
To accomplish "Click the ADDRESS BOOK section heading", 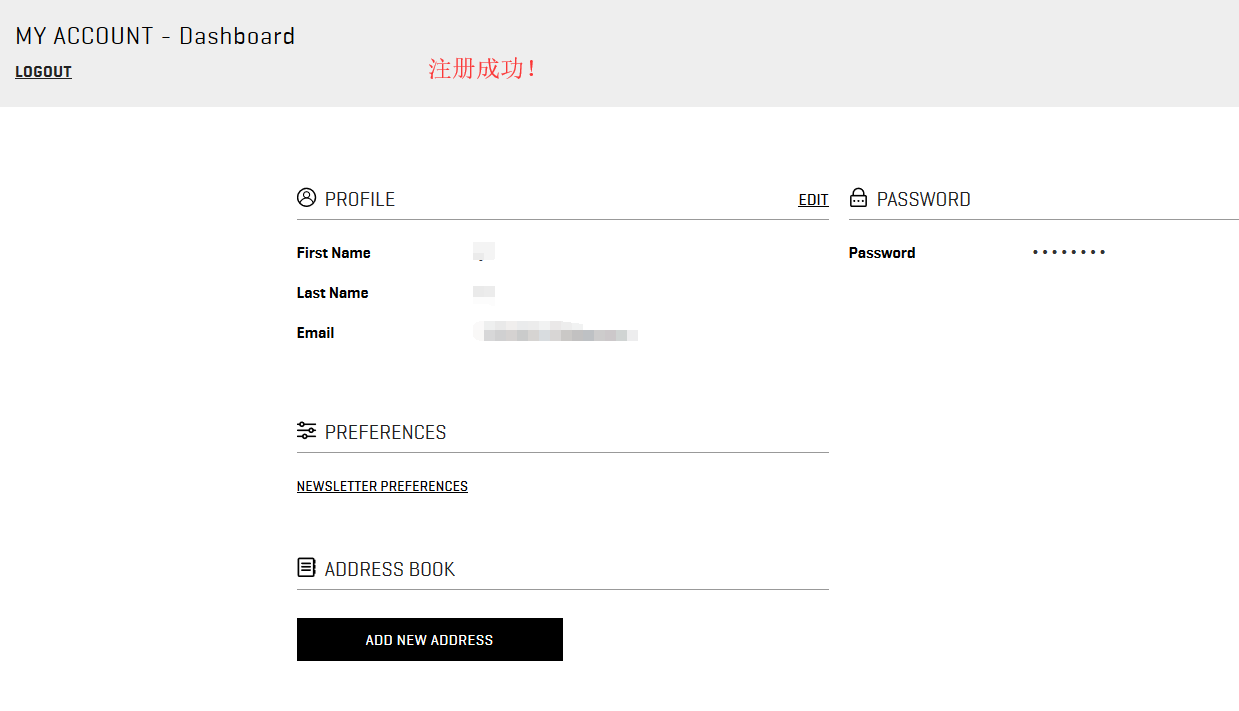I will 389,569.
